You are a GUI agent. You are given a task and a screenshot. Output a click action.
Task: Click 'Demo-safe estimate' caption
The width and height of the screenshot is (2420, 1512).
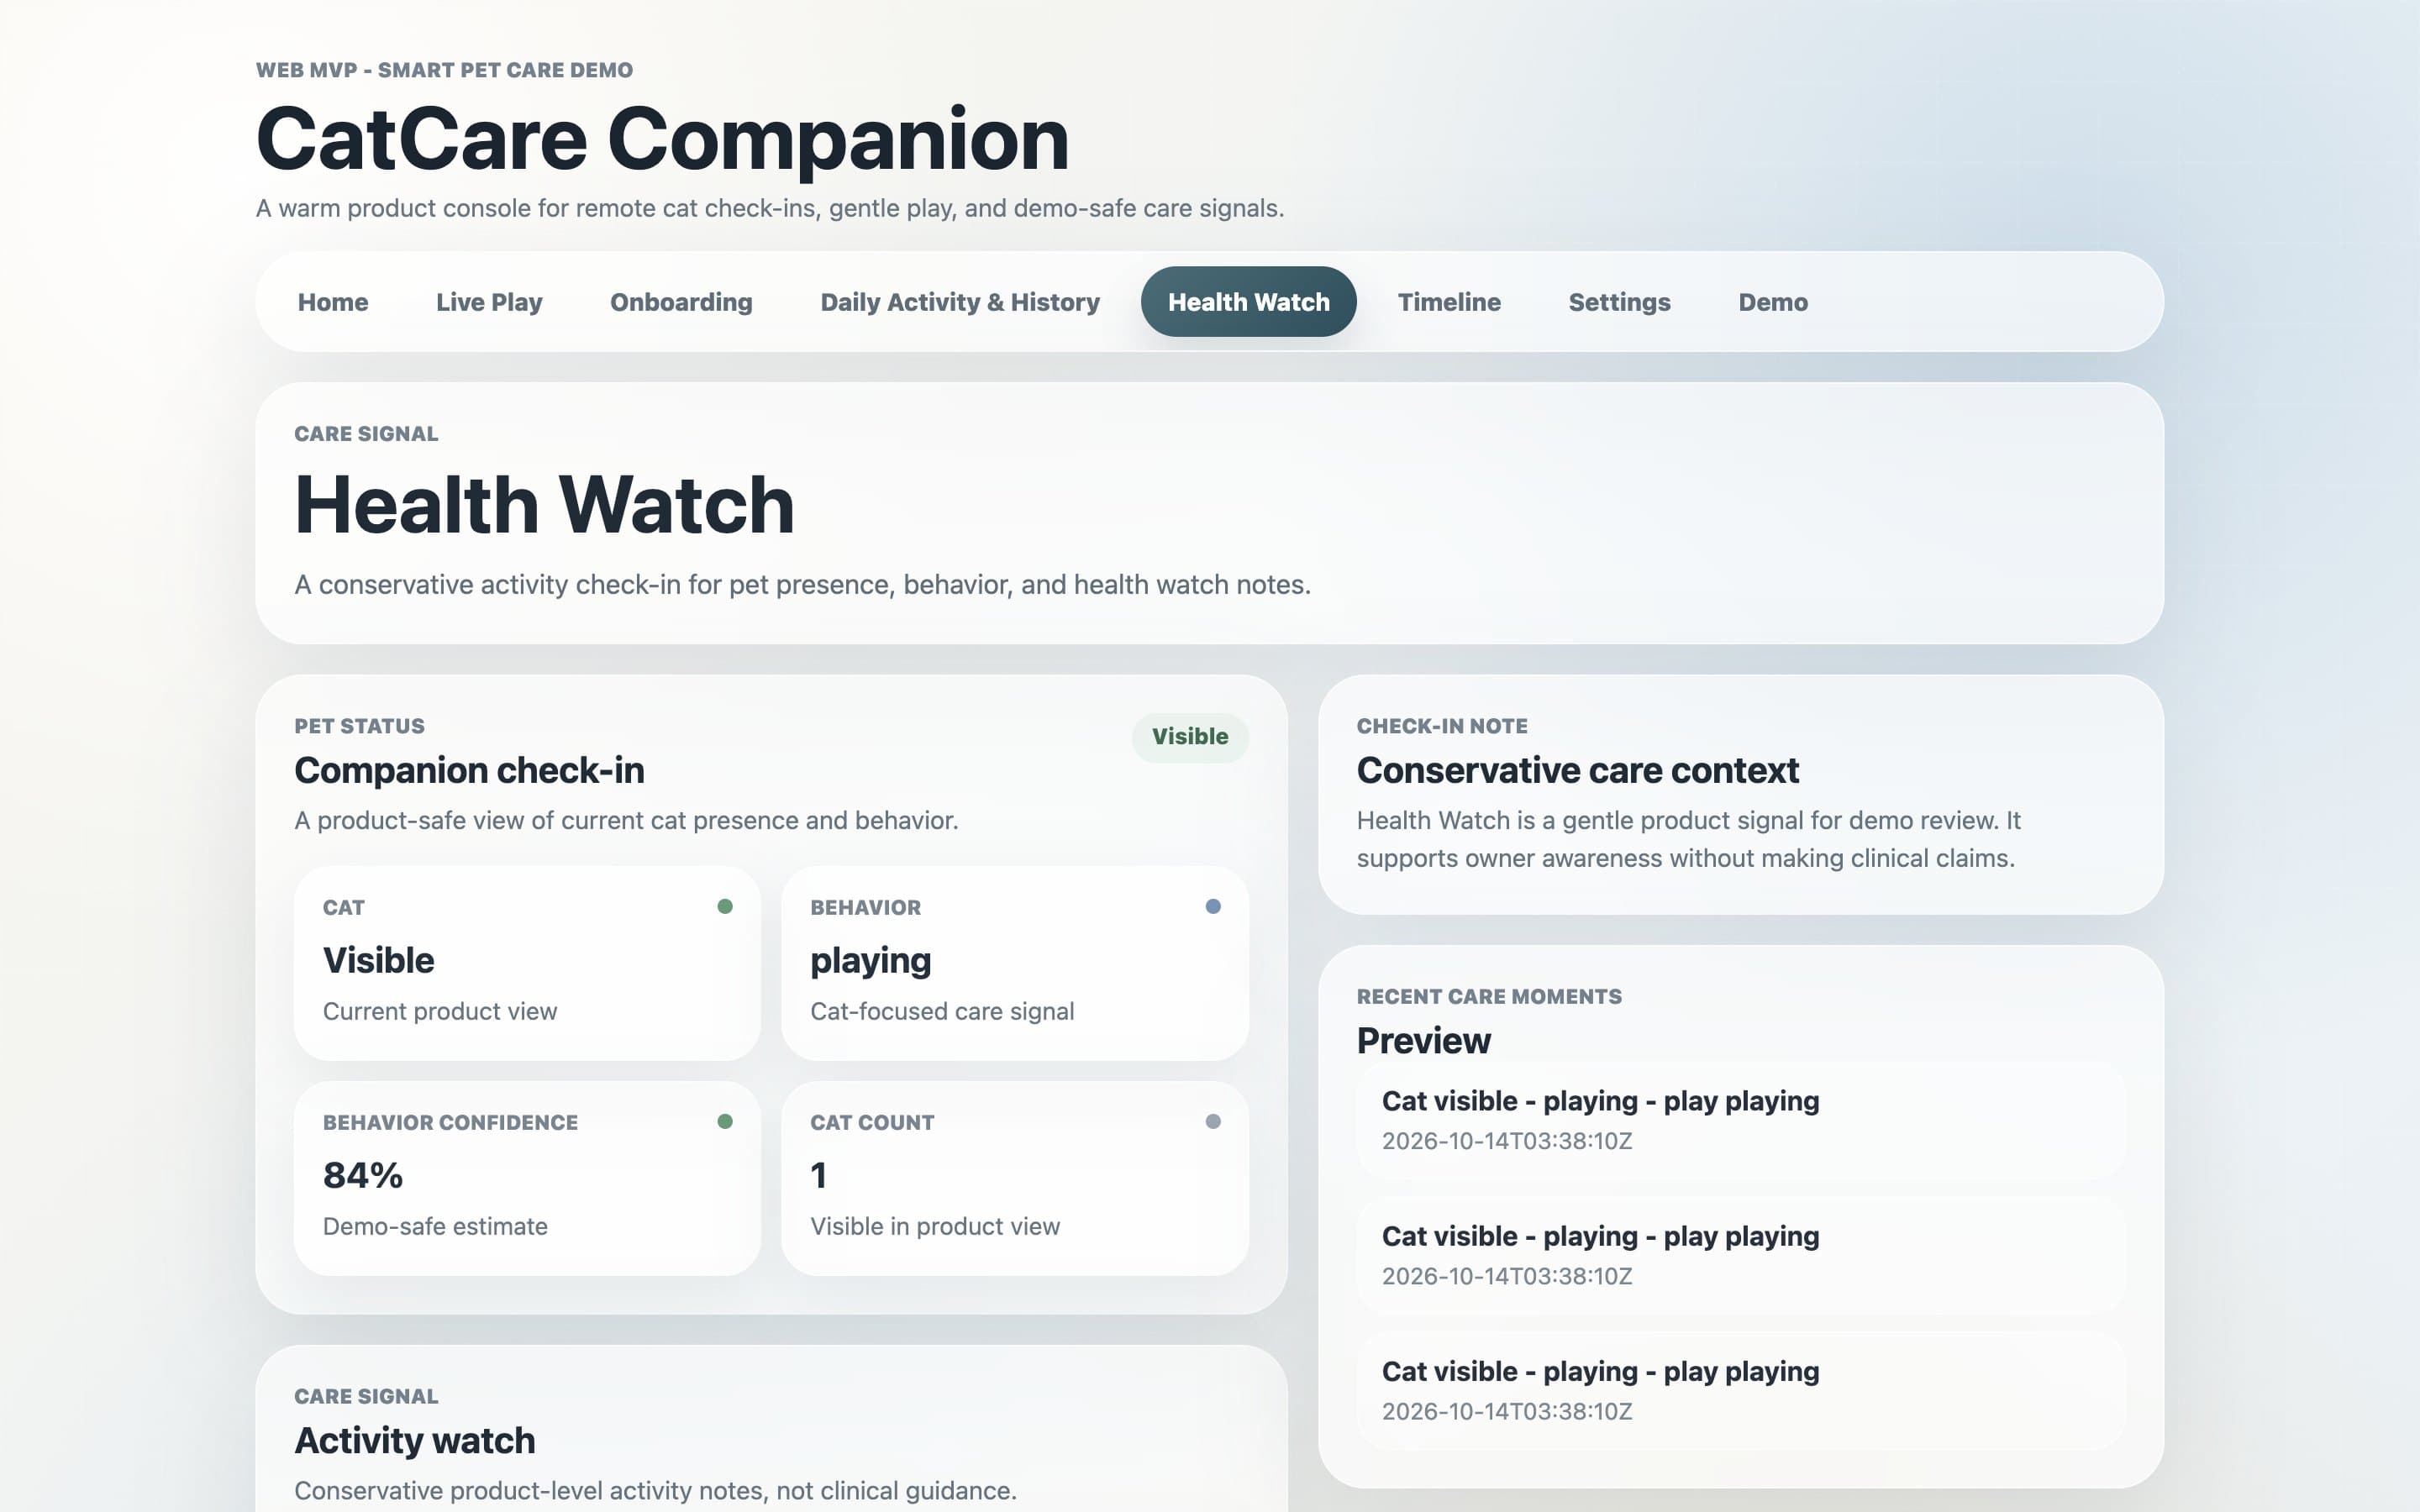tap(435, 1226)
